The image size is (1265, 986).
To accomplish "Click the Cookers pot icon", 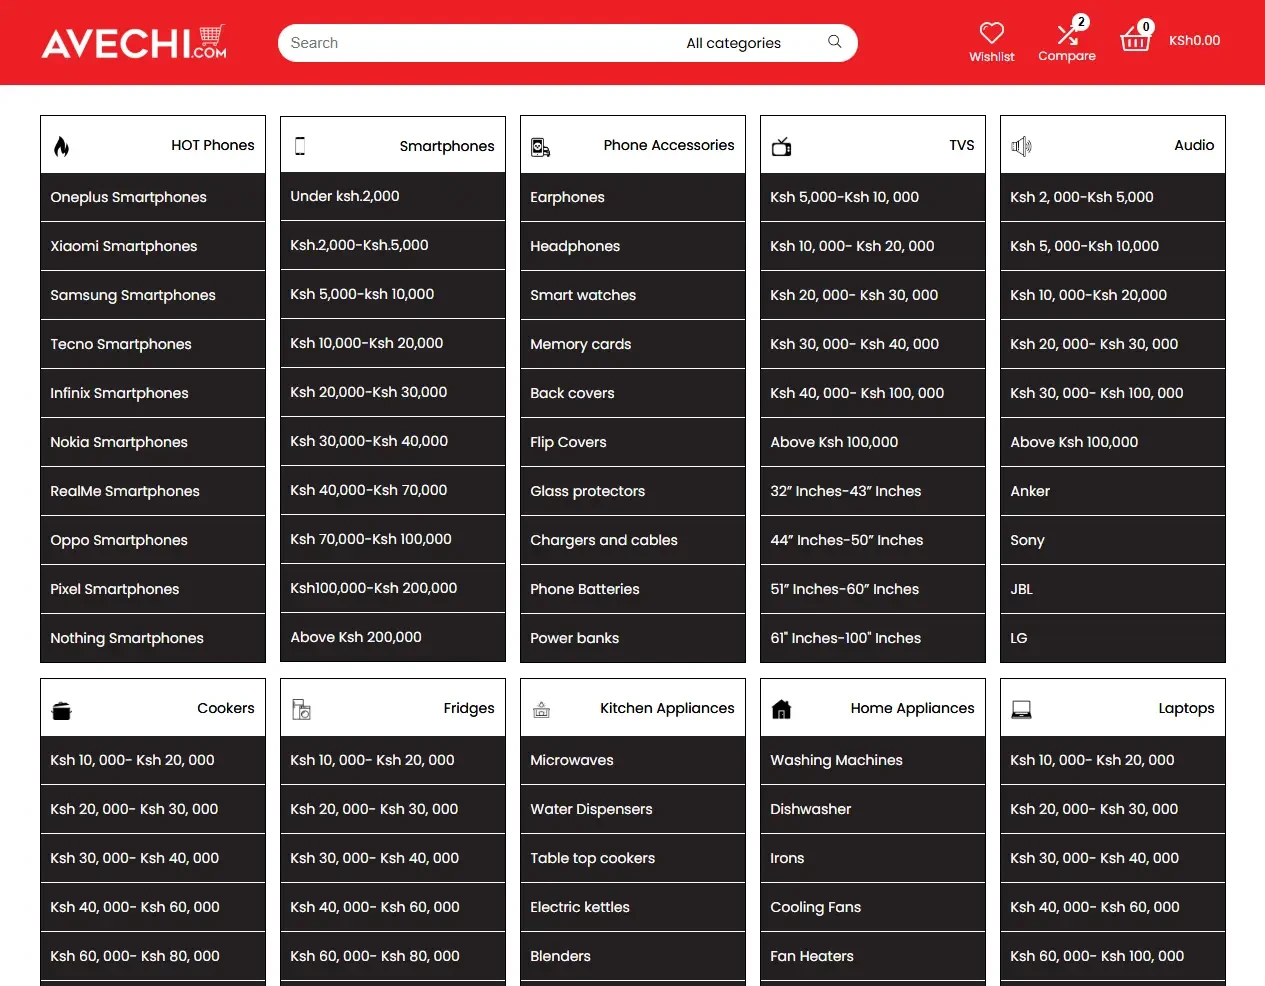I will pos(61,711).
